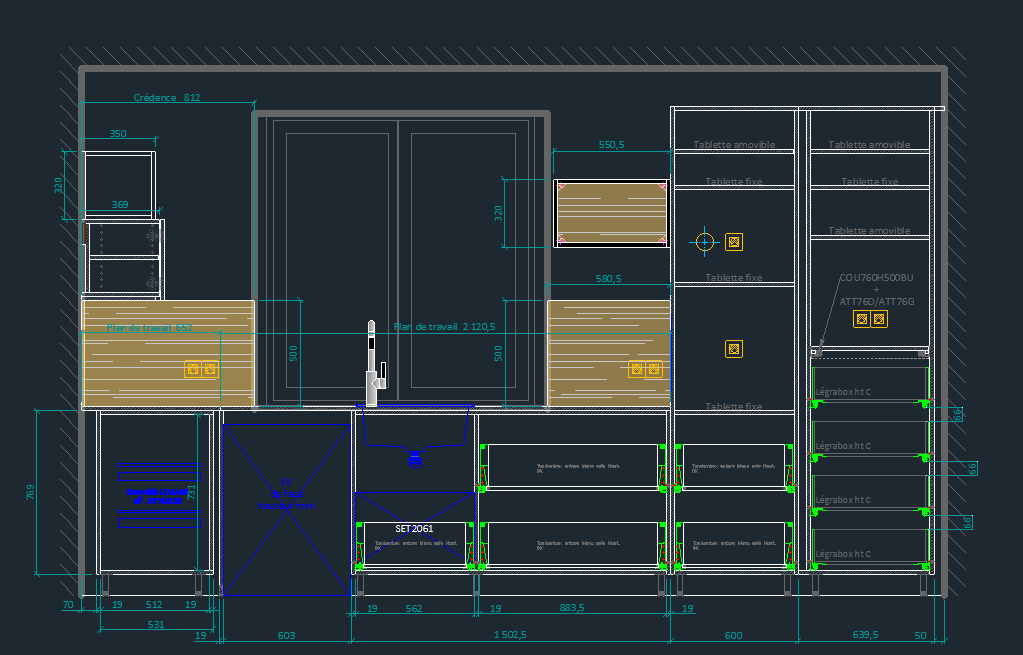Click the 603 dimension value
This screenshot has height=655, width=1023.
point(286,635)
